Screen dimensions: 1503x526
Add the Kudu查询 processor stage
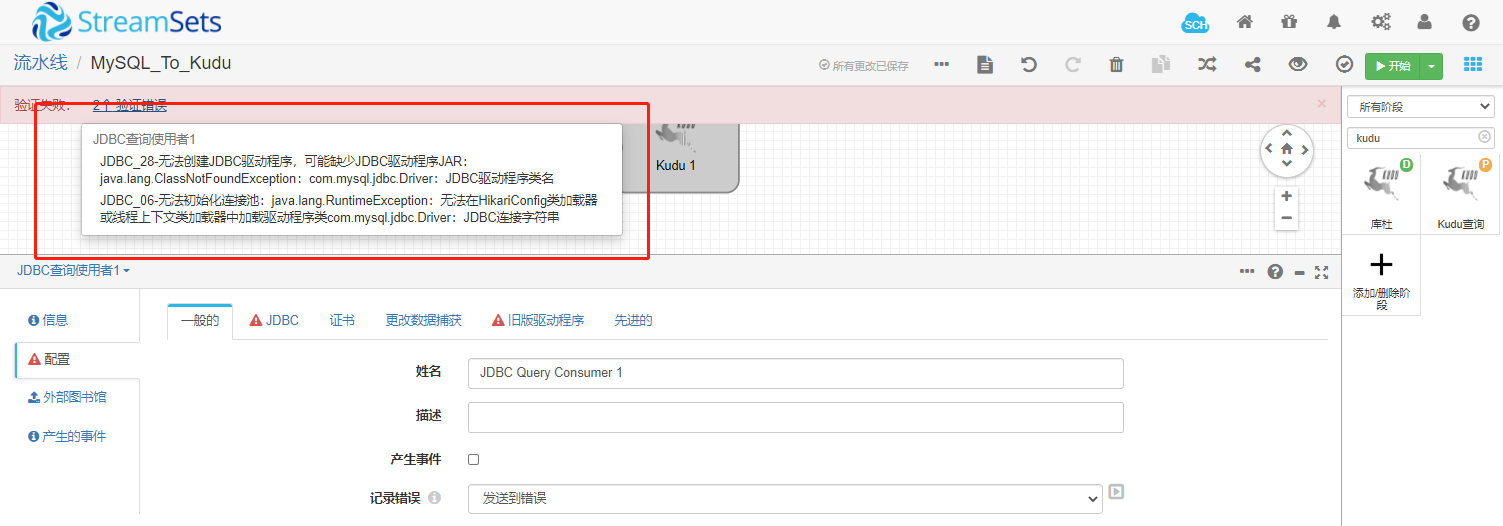1460,194
